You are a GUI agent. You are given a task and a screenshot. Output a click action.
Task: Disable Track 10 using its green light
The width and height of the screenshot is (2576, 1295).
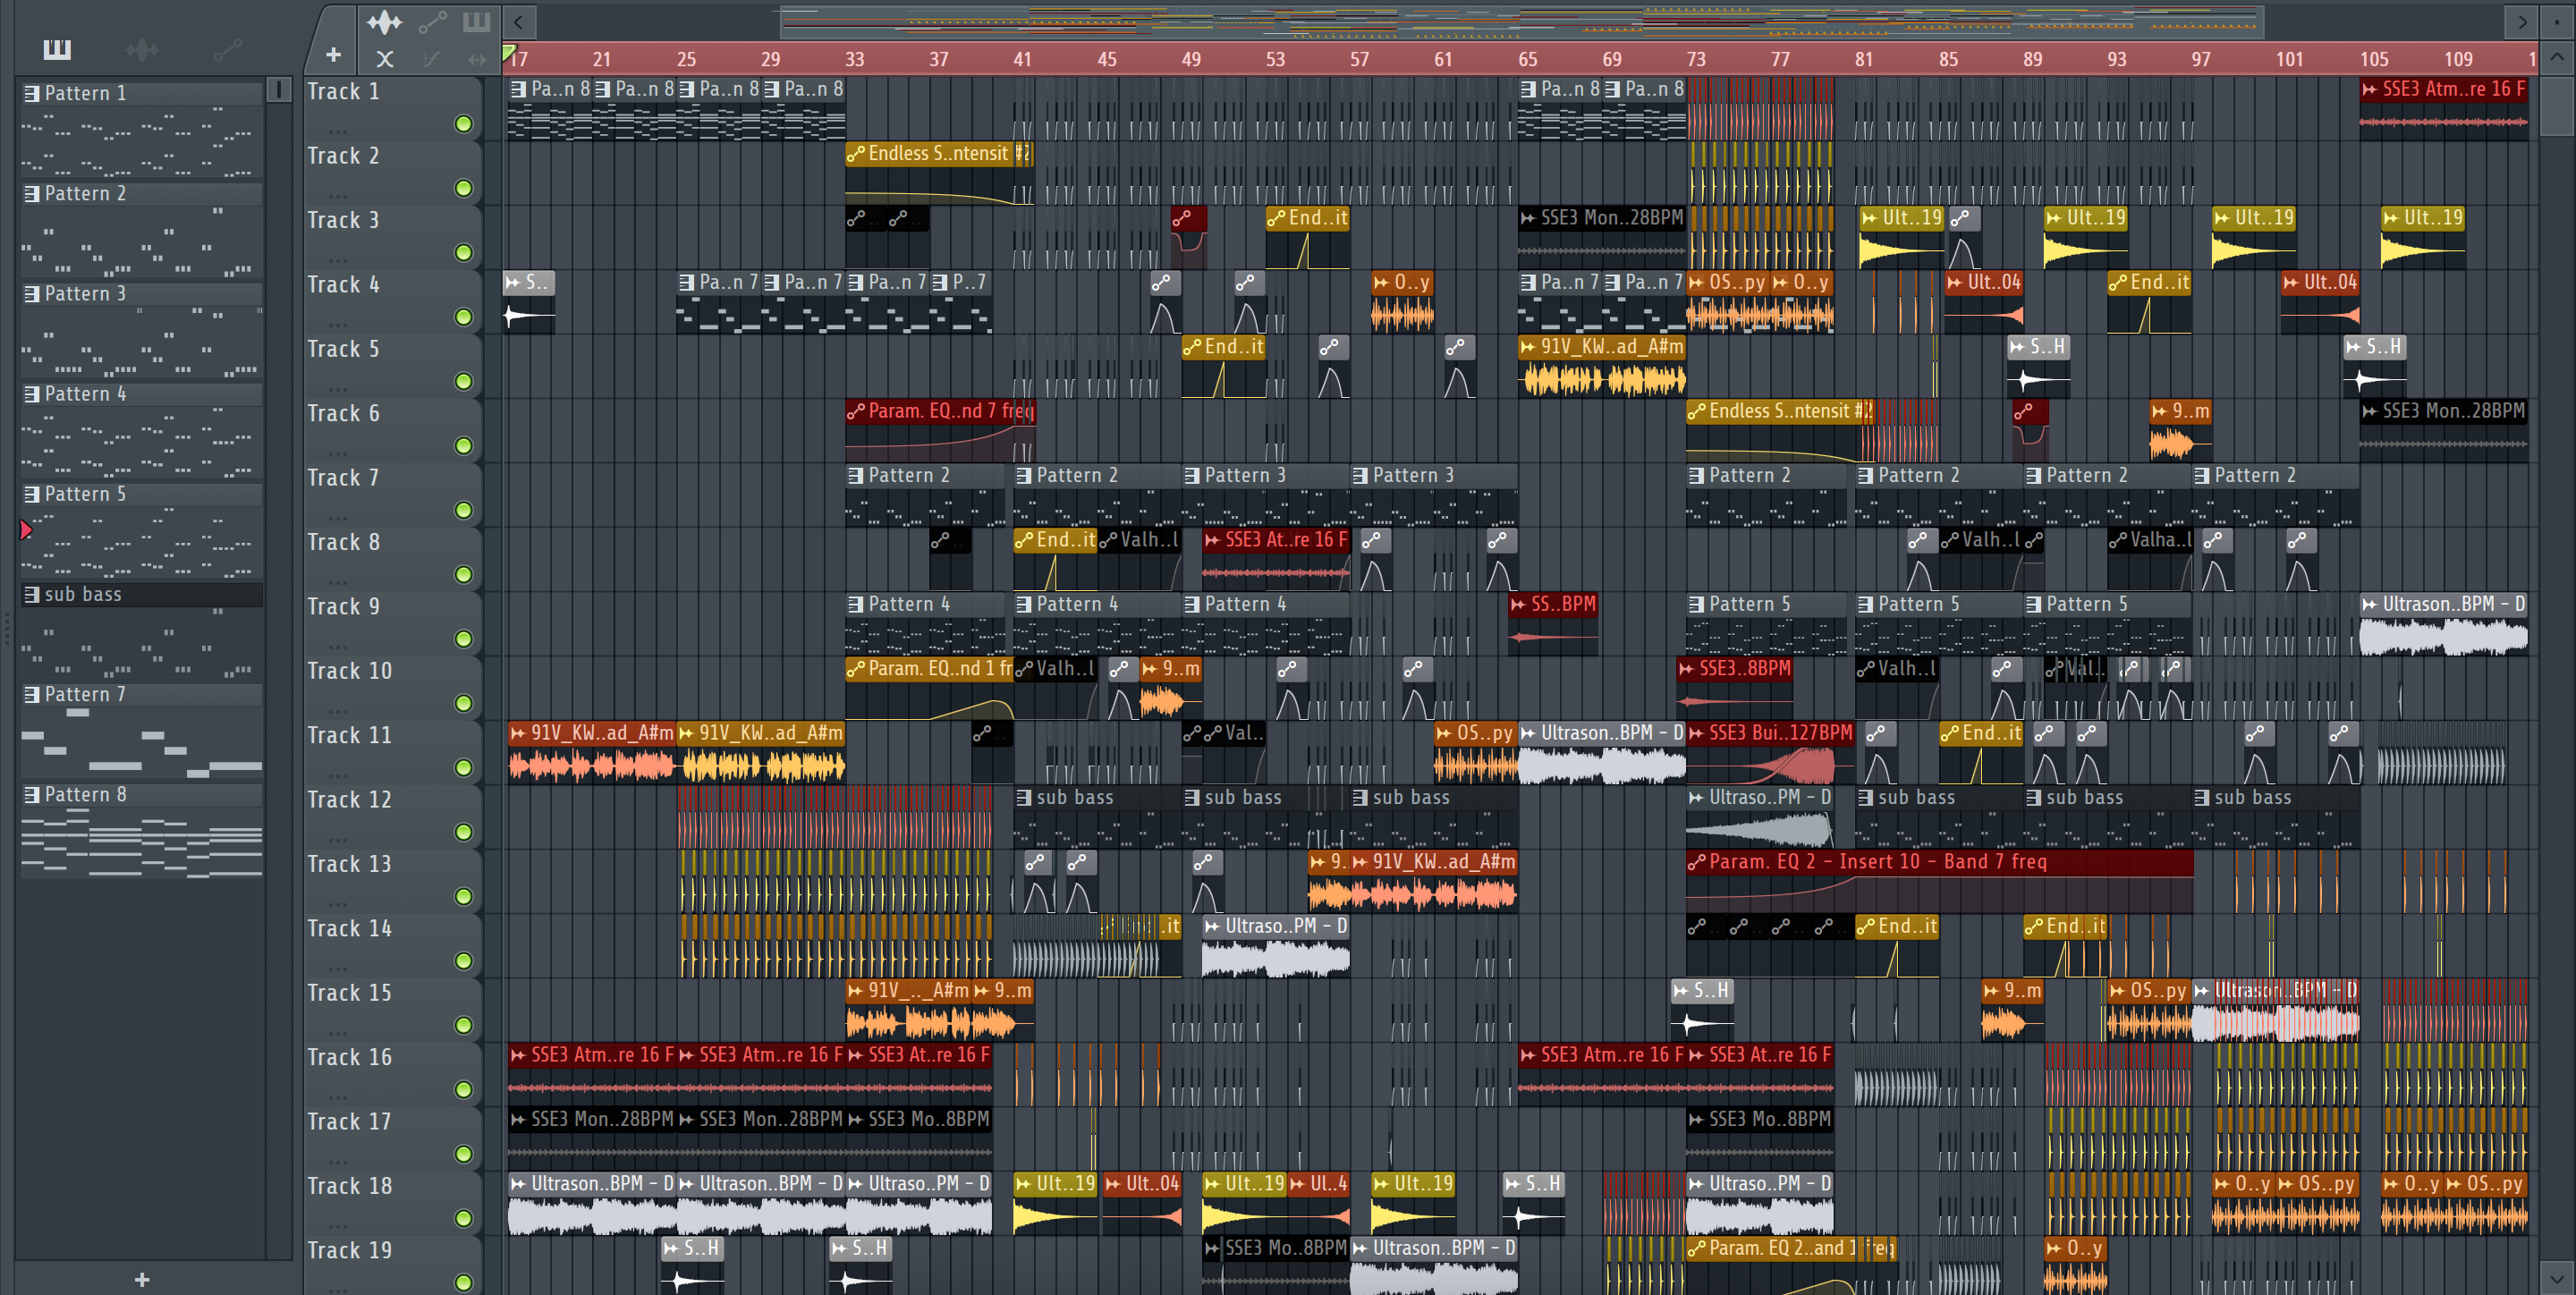pos(463,703)
